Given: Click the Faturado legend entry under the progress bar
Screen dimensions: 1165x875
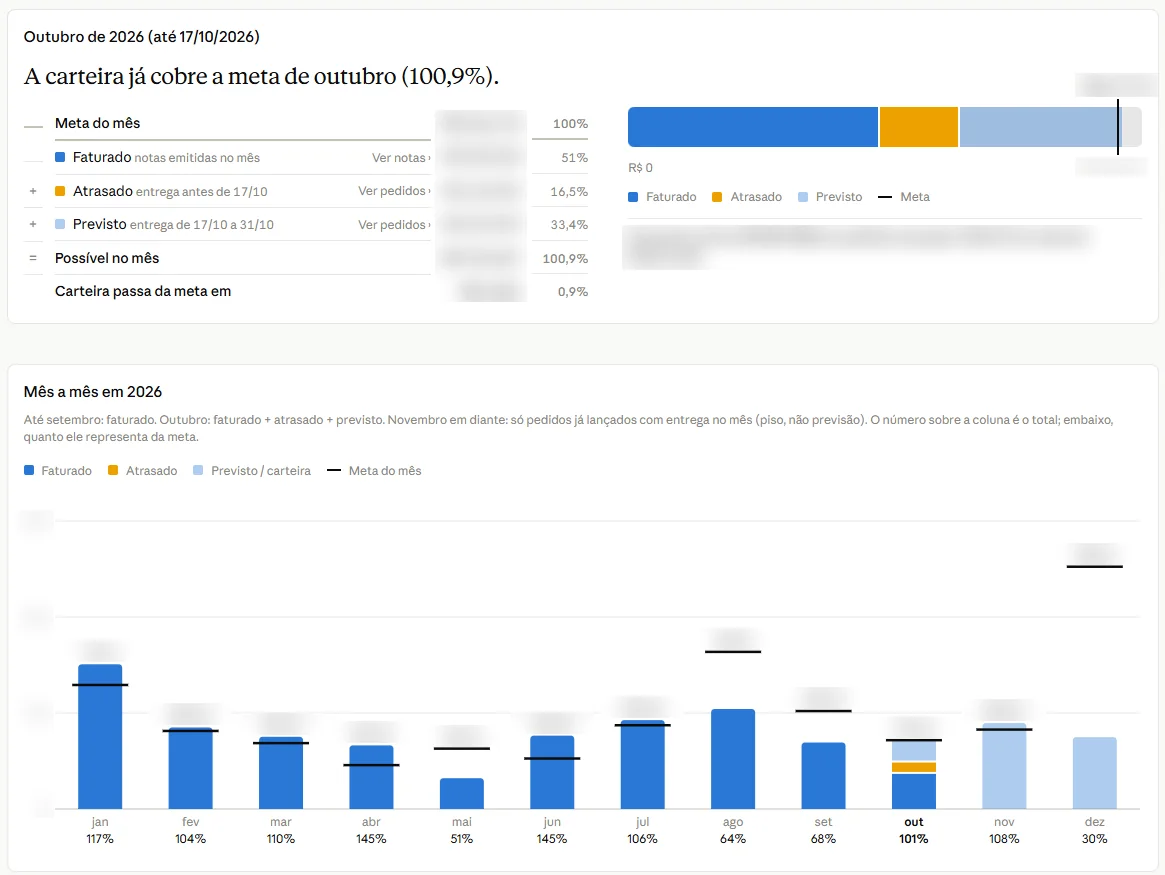Looking at the screenshot, I should click(663, 197).
